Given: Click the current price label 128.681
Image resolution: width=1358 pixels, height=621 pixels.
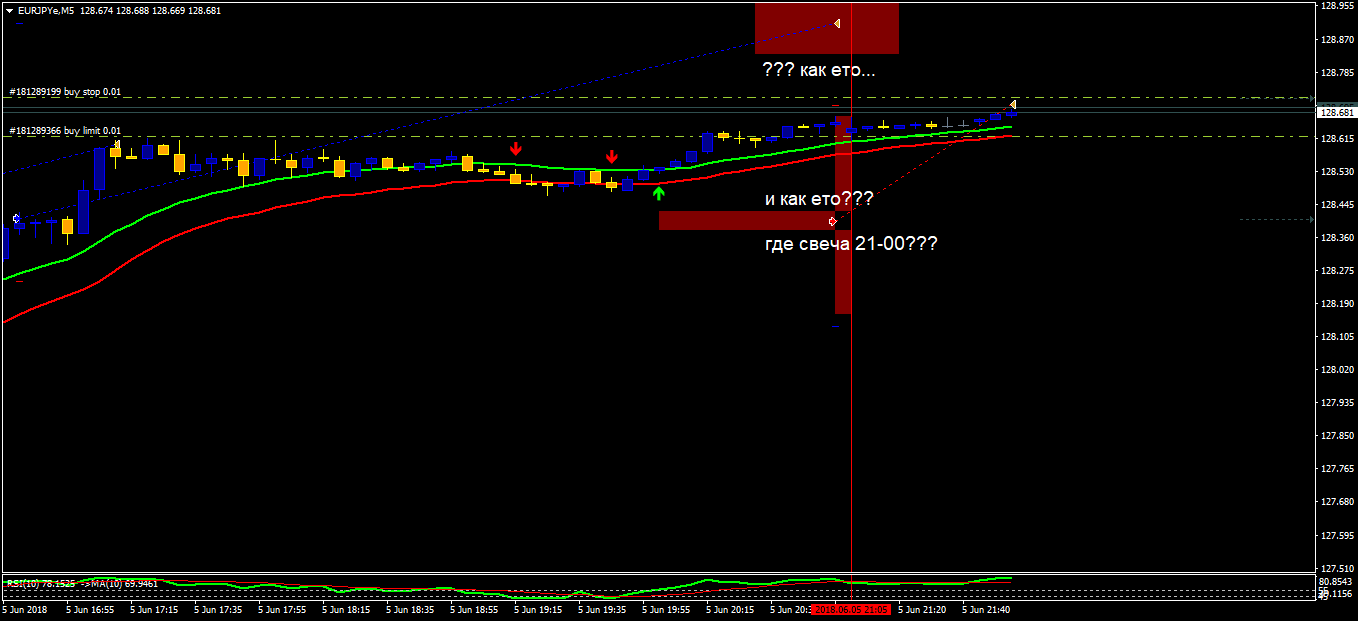Looking at the screenshot, I should [x=1337, y=113].
